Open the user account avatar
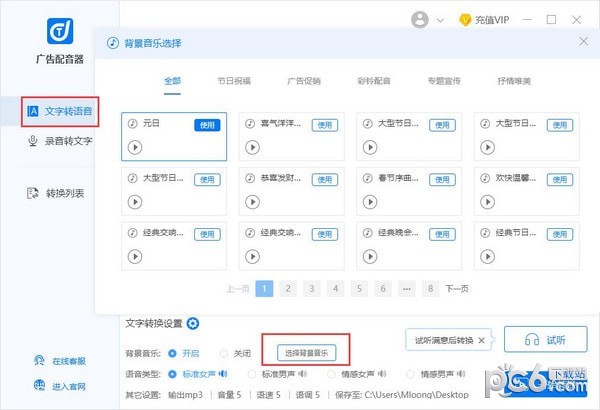The width and height of the screenshot is (600, 410). 420,20
